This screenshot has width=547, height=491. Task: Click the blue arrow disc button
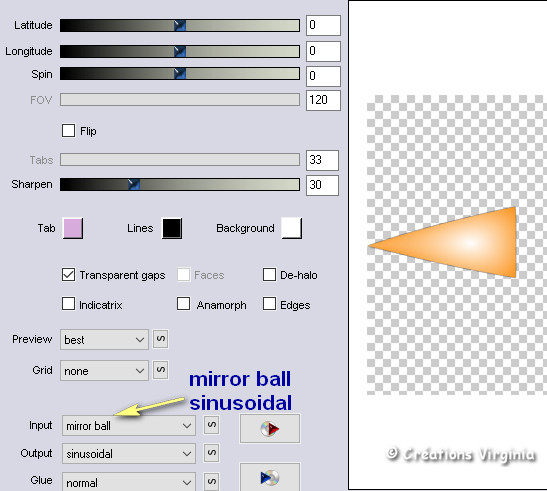[x=270, y=477]
